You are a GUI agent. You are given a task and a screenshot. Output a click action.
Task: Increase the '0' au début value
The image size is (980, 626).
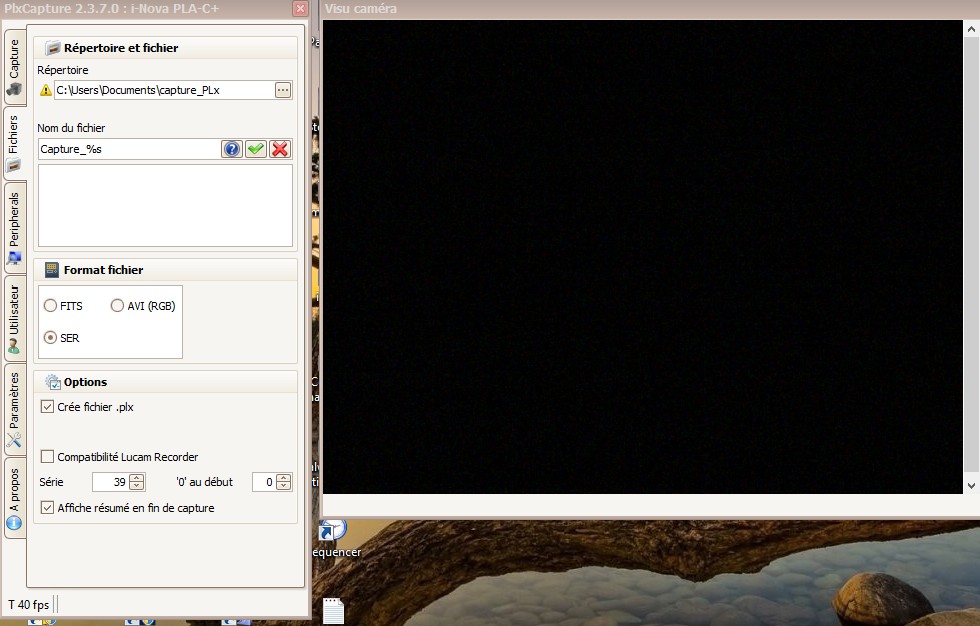coord(284,478)
